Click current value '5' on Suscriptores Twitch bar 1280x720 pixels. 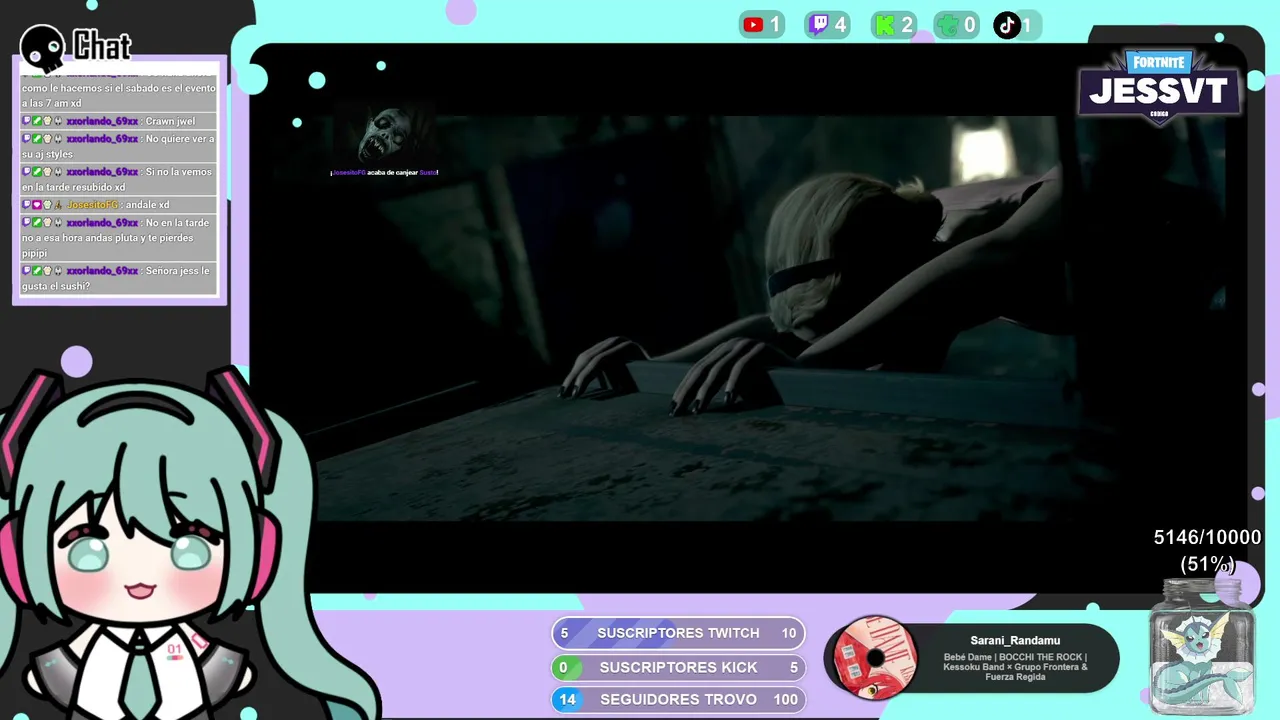(x=564, y=633)
